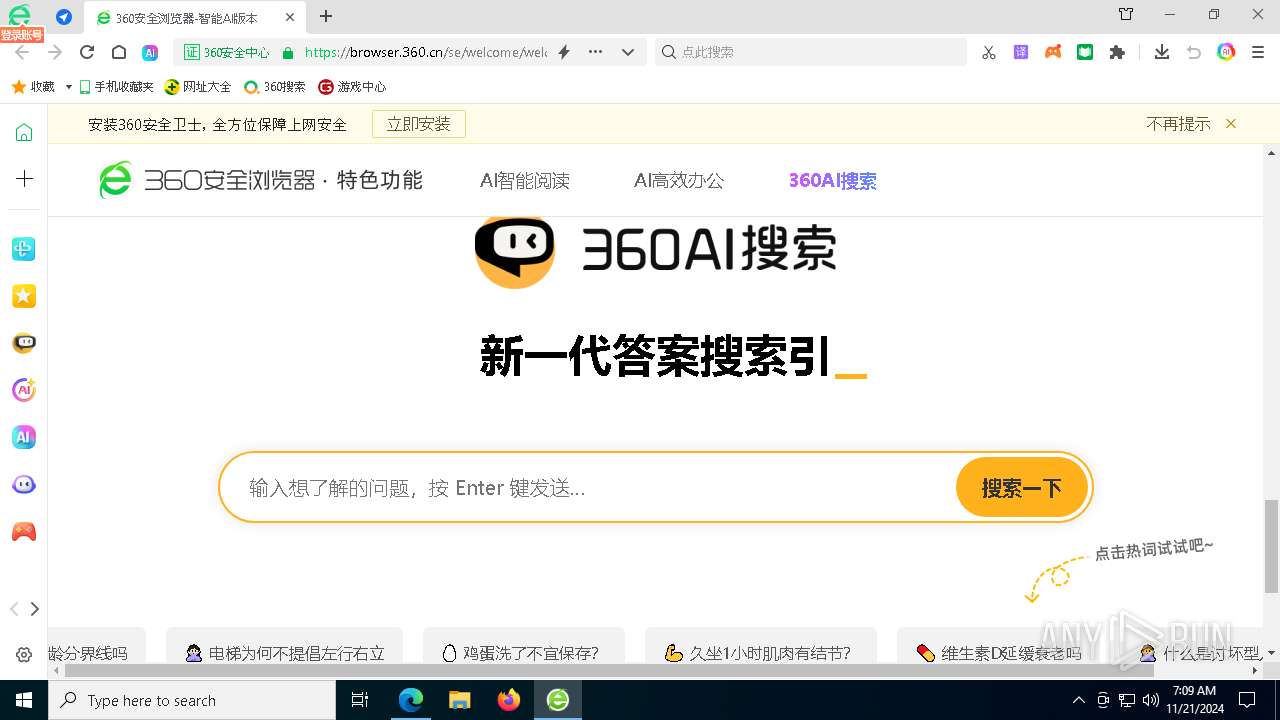Open the downloads manager icon

(x=1161, y=52)
